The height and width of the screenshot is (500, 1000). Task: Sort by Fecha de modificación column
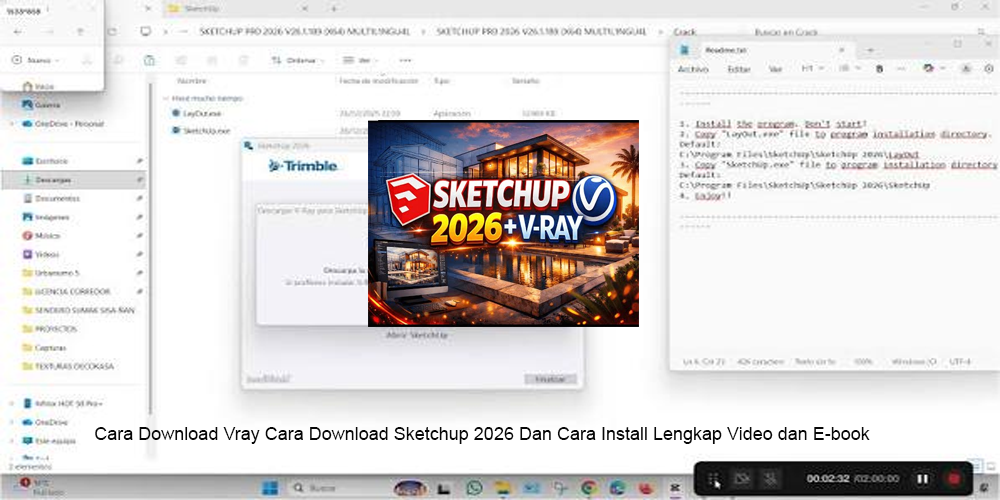point(379,82)
